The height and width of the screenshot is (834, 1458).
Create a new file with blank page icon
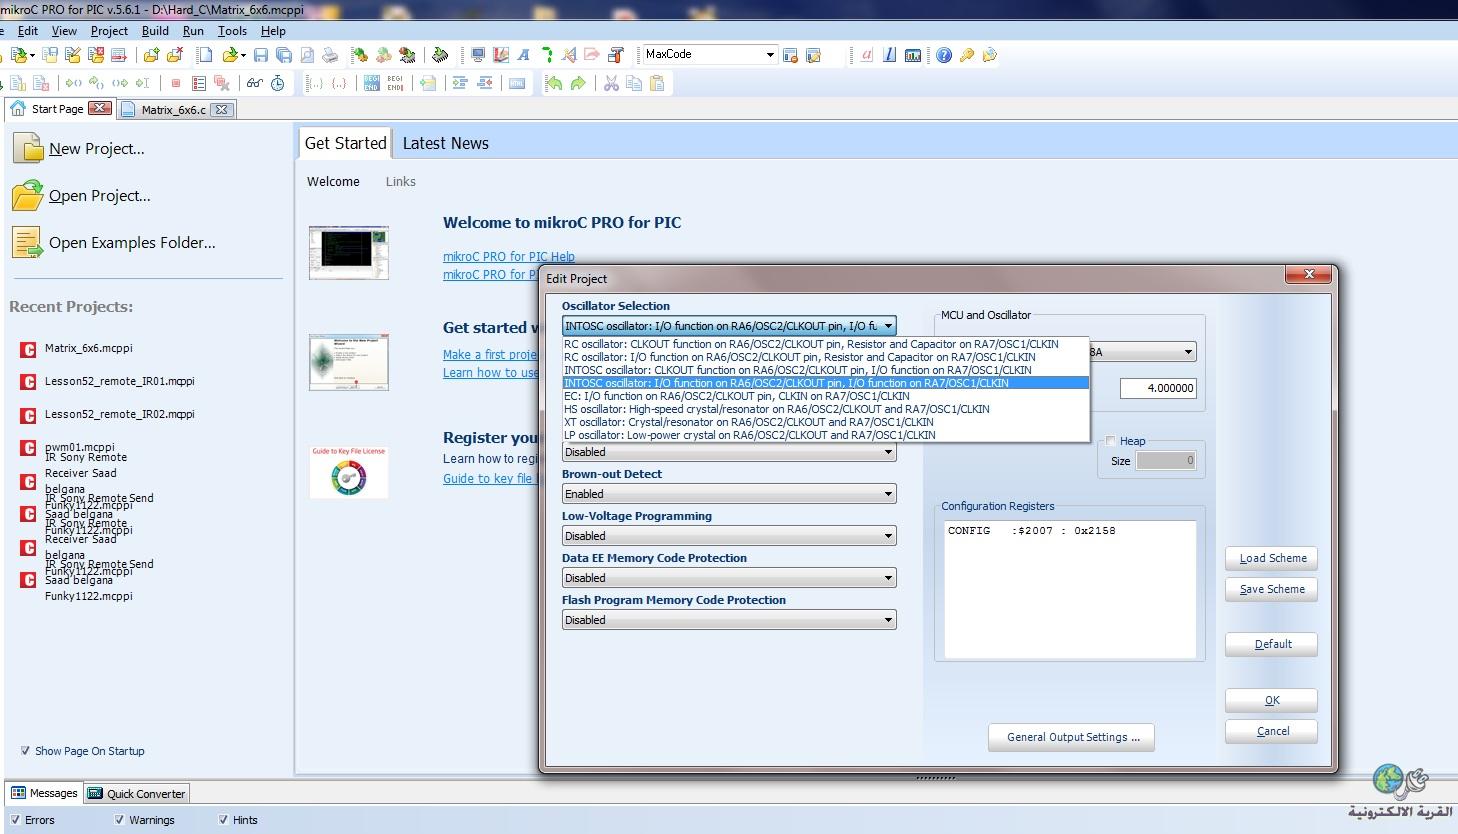pos(206,55)
